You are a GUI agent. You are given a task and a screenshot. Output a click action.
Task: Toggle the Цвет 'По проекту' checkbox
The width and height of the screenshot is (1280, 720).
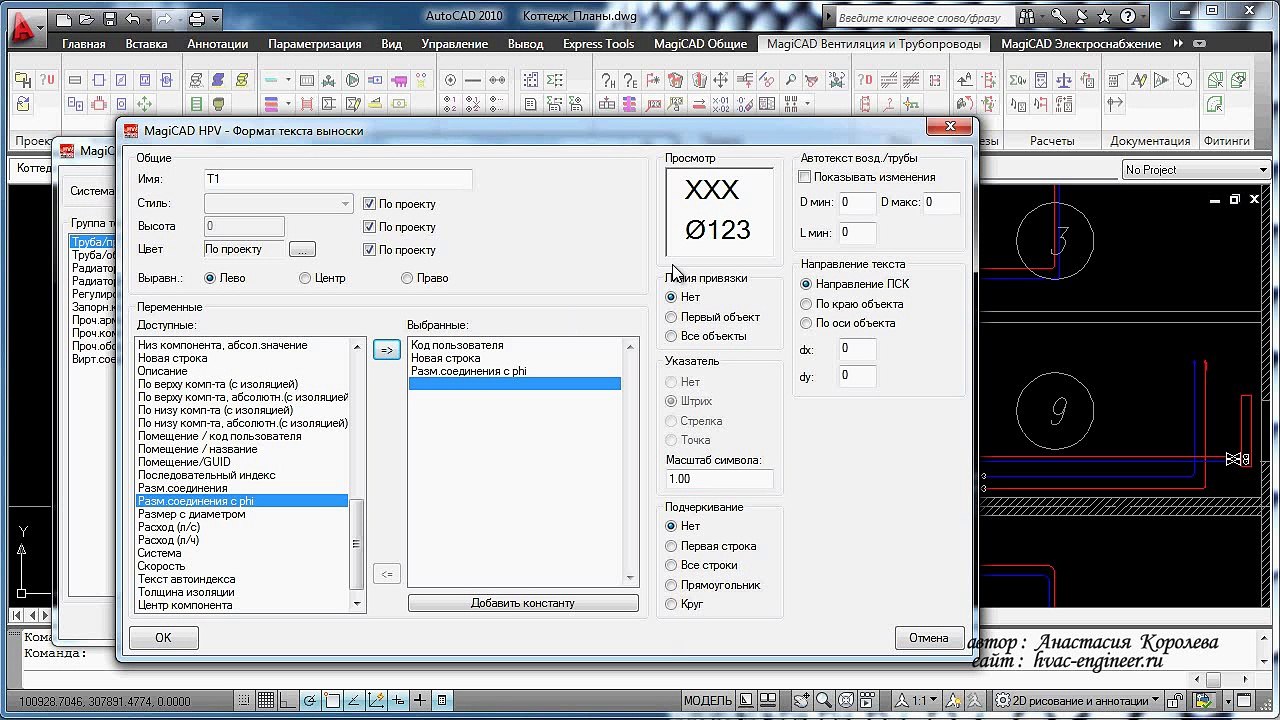pyautogui.click(x=369, y=250)
